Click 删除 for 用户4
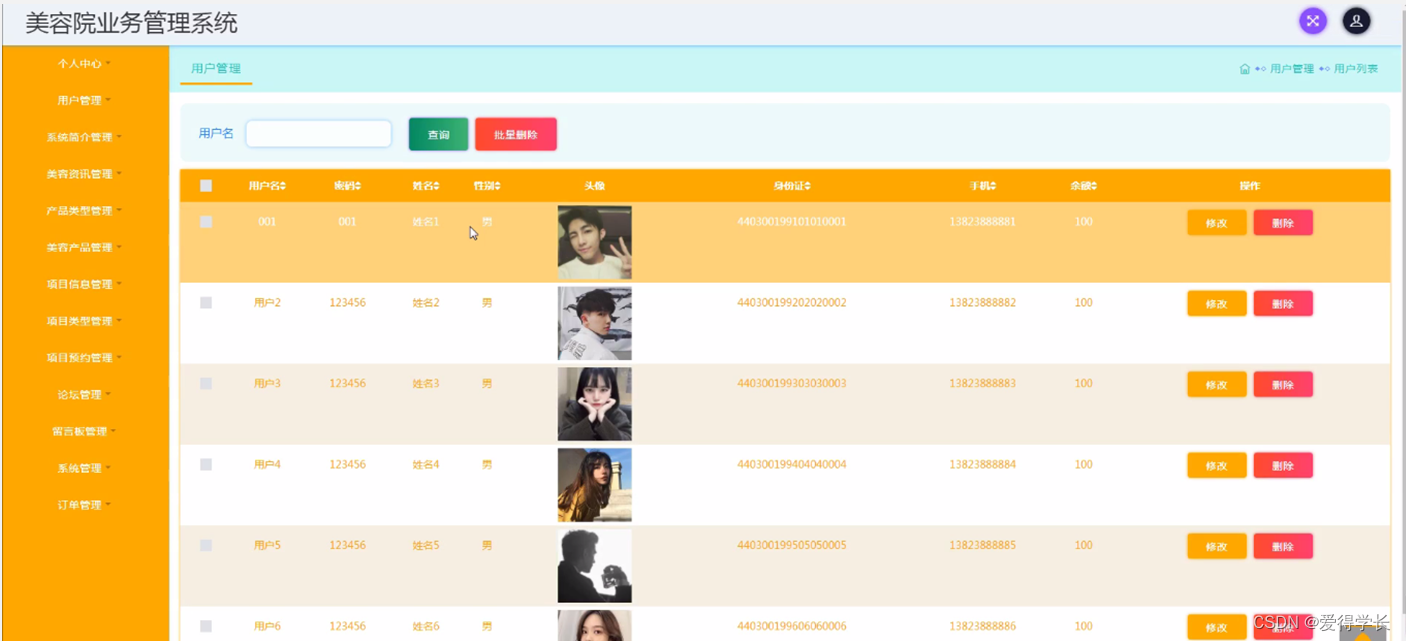The height and width of the screenshot is (641, 1406). [x=1283, y=466]
